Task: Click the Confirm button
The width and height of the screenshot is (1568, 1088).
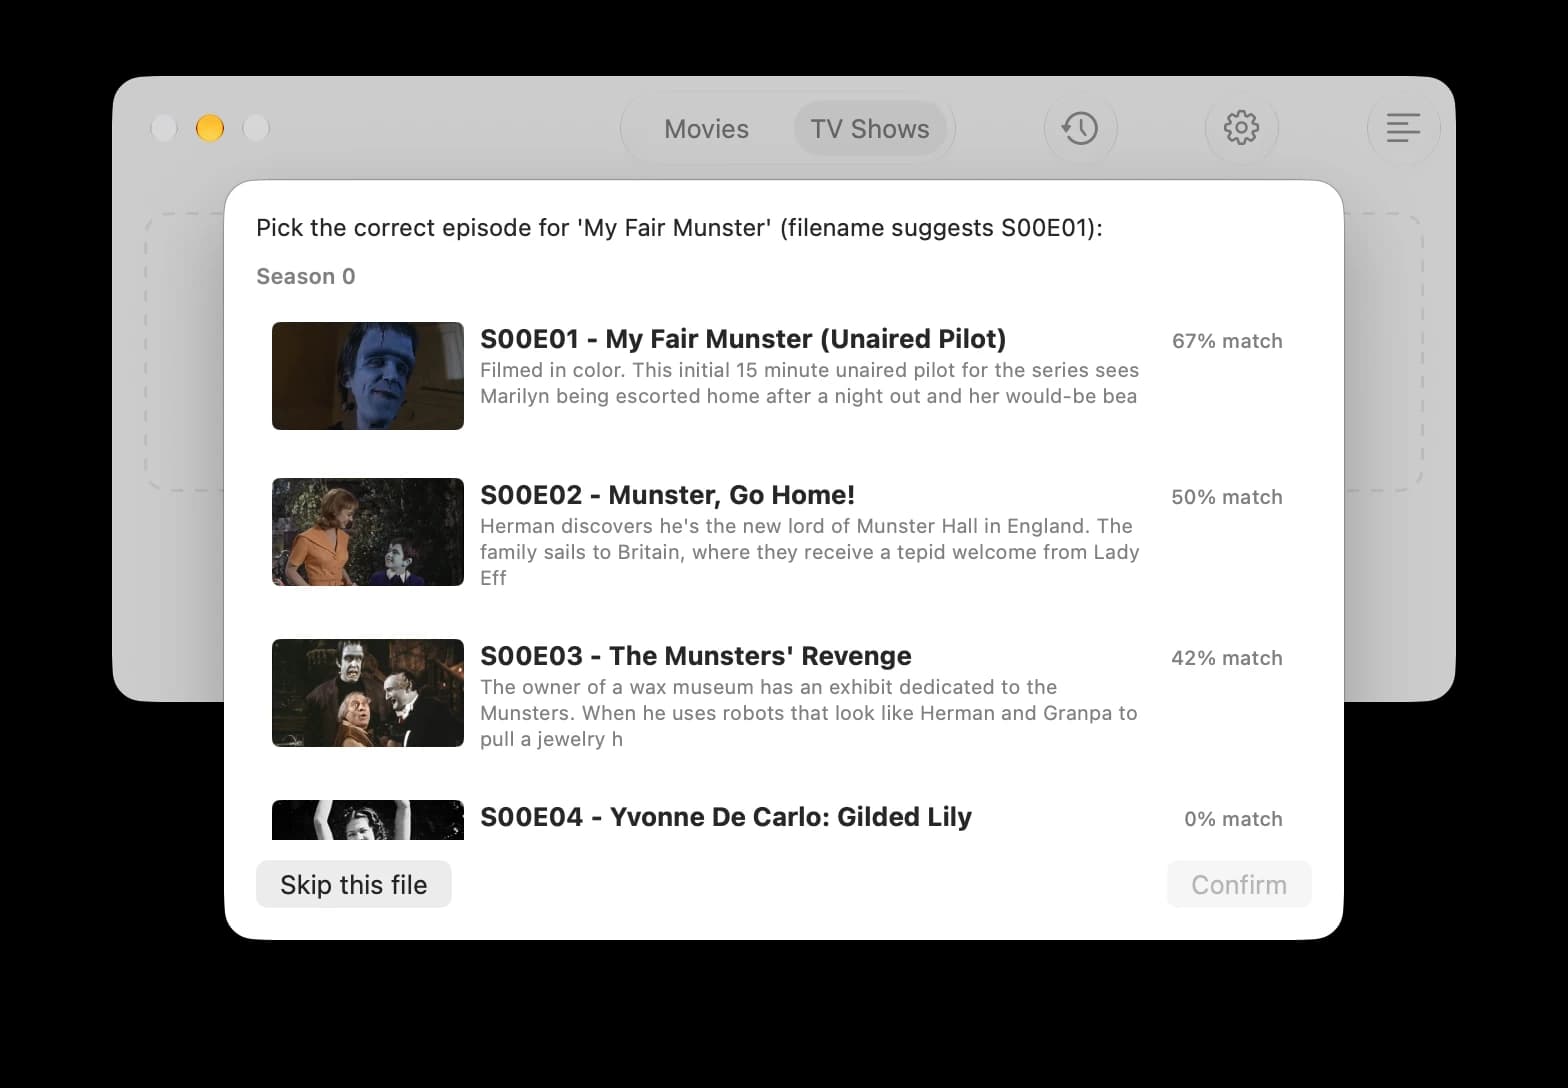Action: click(1239, 885)
